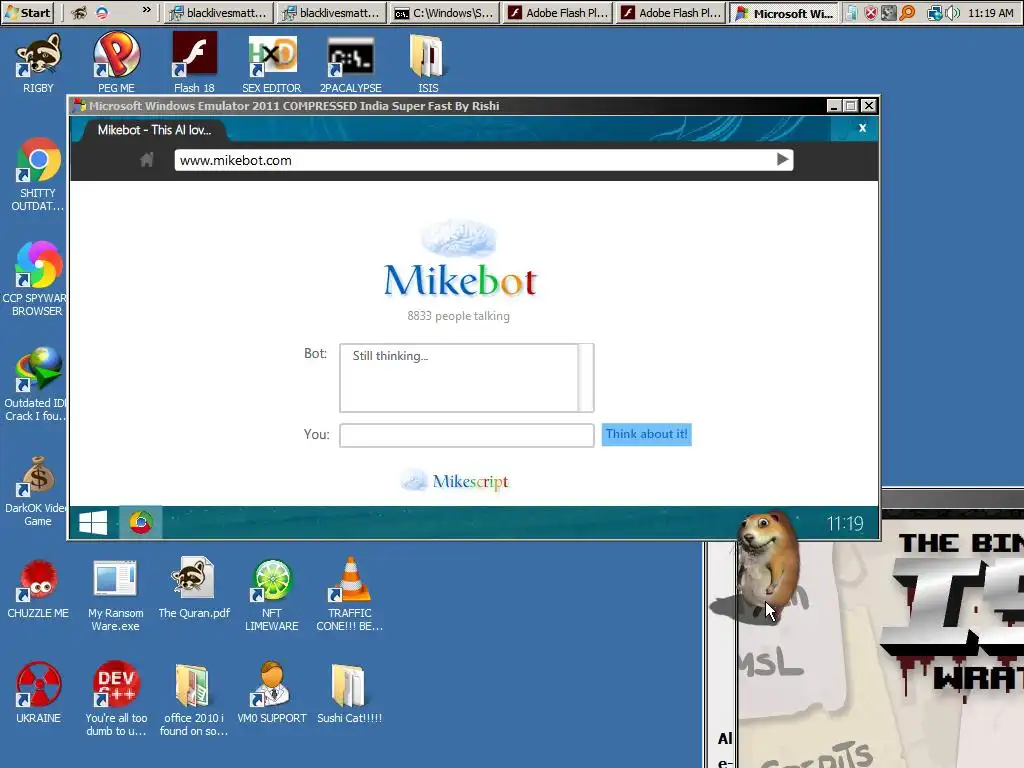Click the Go arrow in the address bar
The width and height of the screenshot is (1024, 768).
coord(782,160)
